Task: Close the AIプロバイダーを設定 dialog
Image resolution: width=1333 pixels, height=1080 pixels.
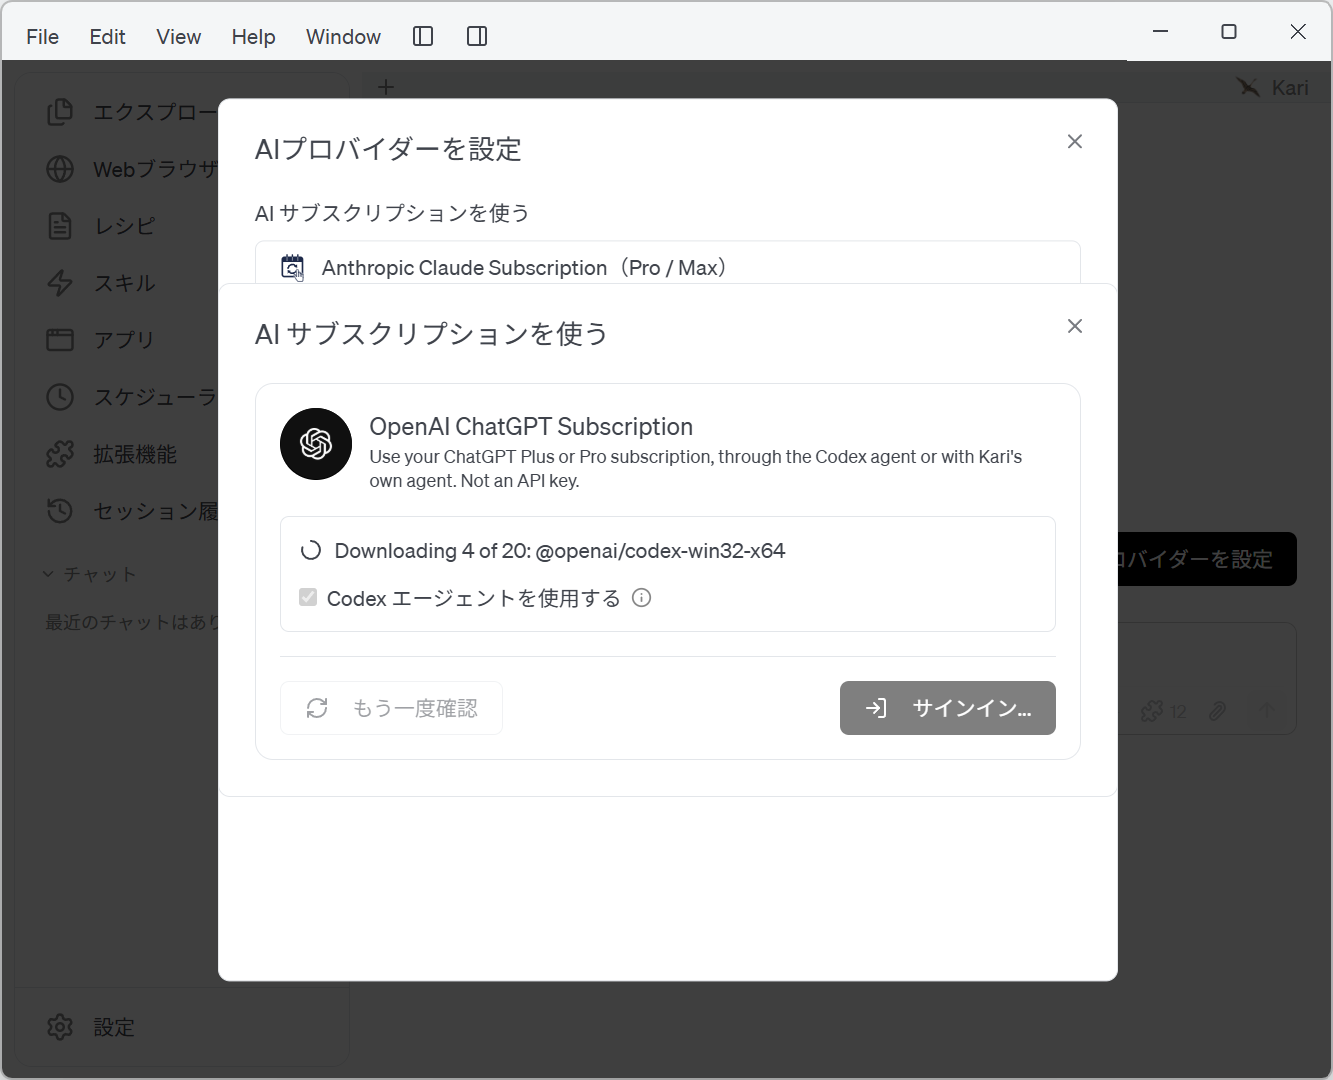Action: click(x=1075, y=142)
